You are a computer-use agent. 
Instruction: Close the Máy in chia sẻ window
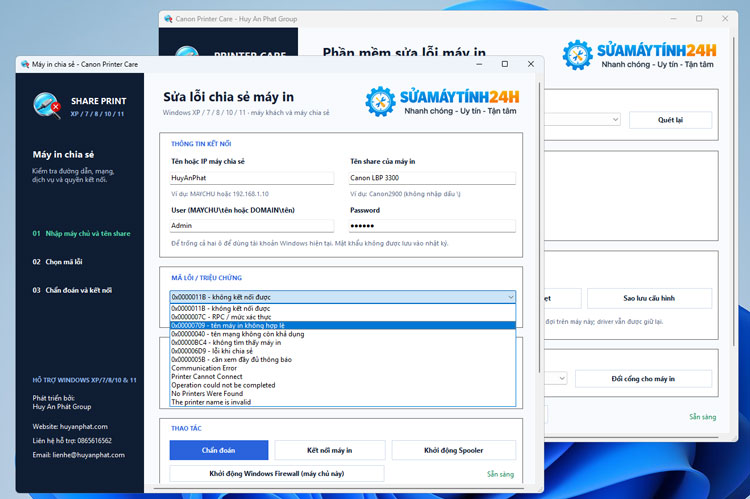tap(530, 64)
